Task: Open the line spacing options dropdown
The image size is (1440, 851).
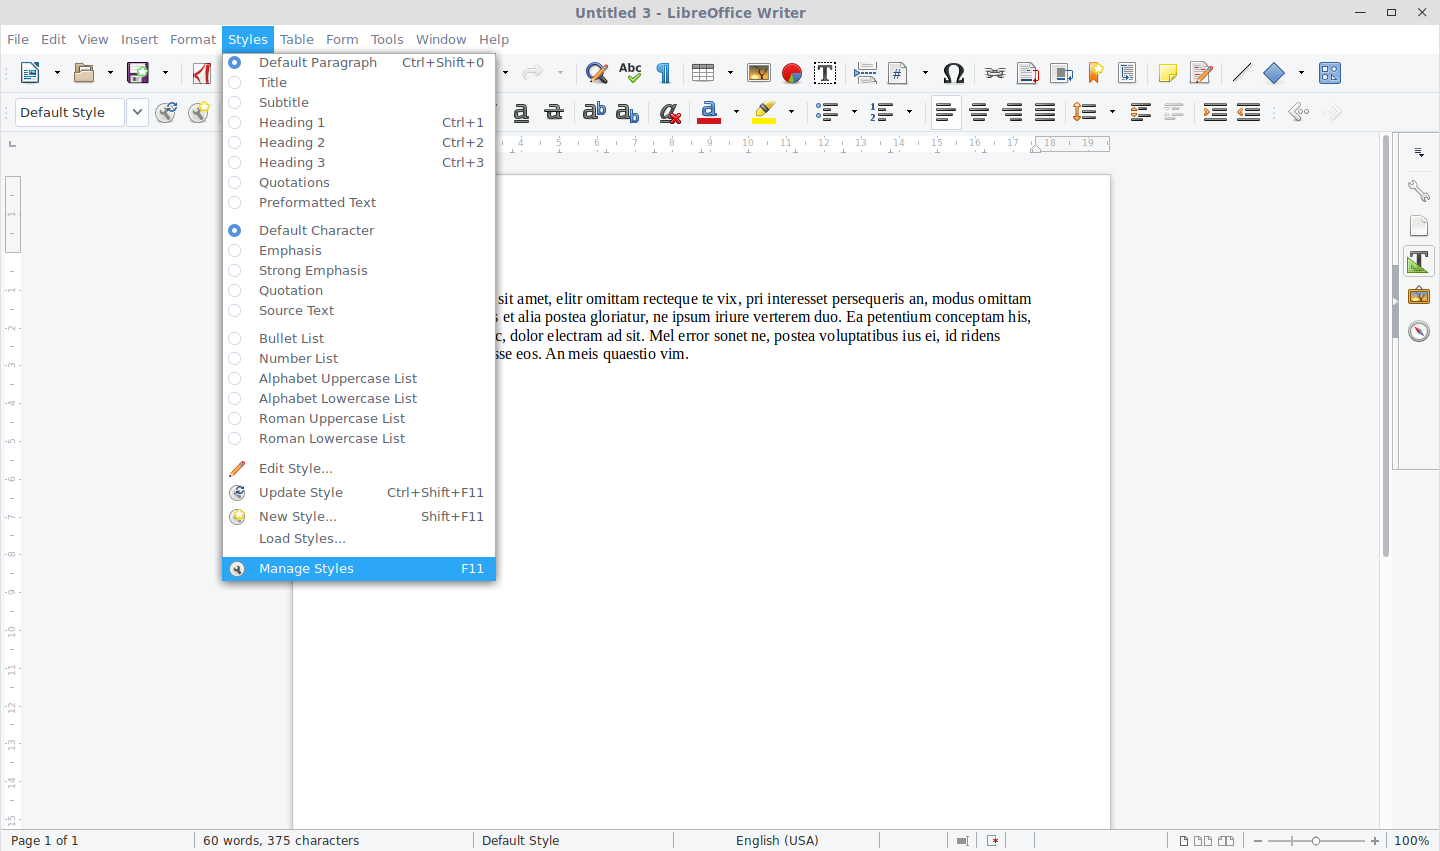Action: coord(1110,112)
